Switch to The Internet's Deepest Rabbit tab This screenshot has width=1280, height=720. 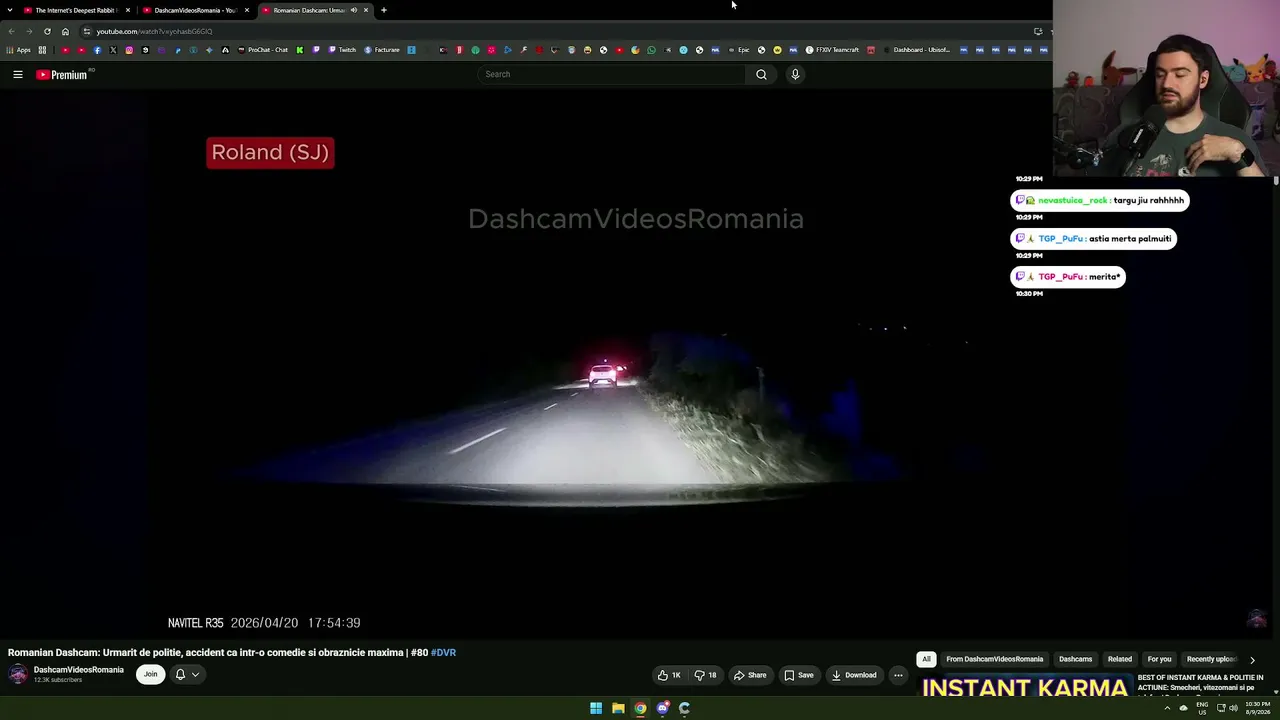coord(76,10)
